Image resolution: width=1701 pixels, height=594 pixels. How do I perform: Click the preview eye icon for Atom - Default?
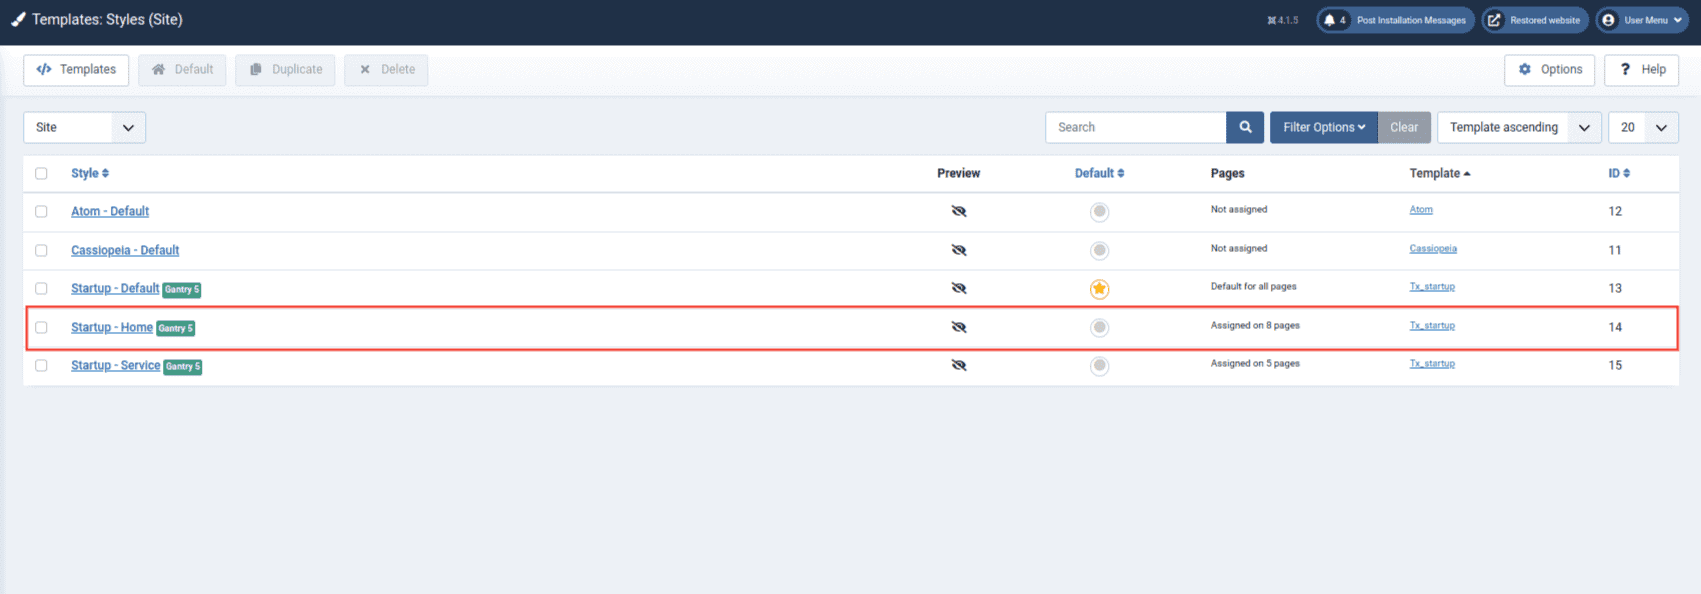click(958, 211)
